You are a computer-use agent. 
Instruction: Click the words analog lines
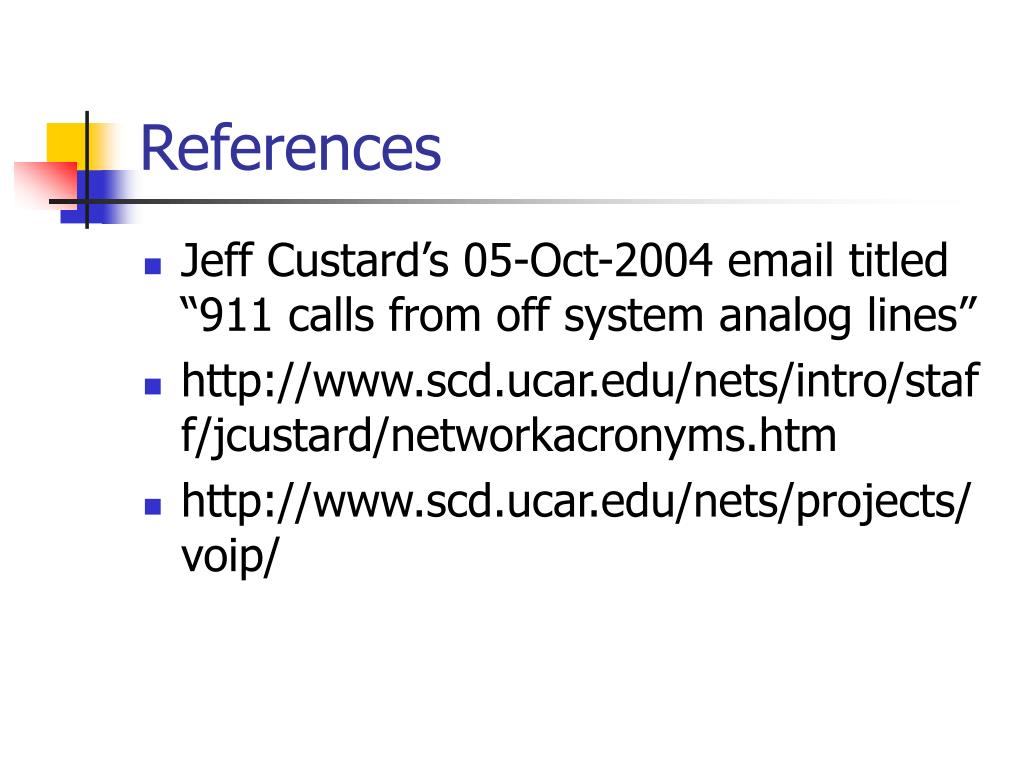point(848,315)
